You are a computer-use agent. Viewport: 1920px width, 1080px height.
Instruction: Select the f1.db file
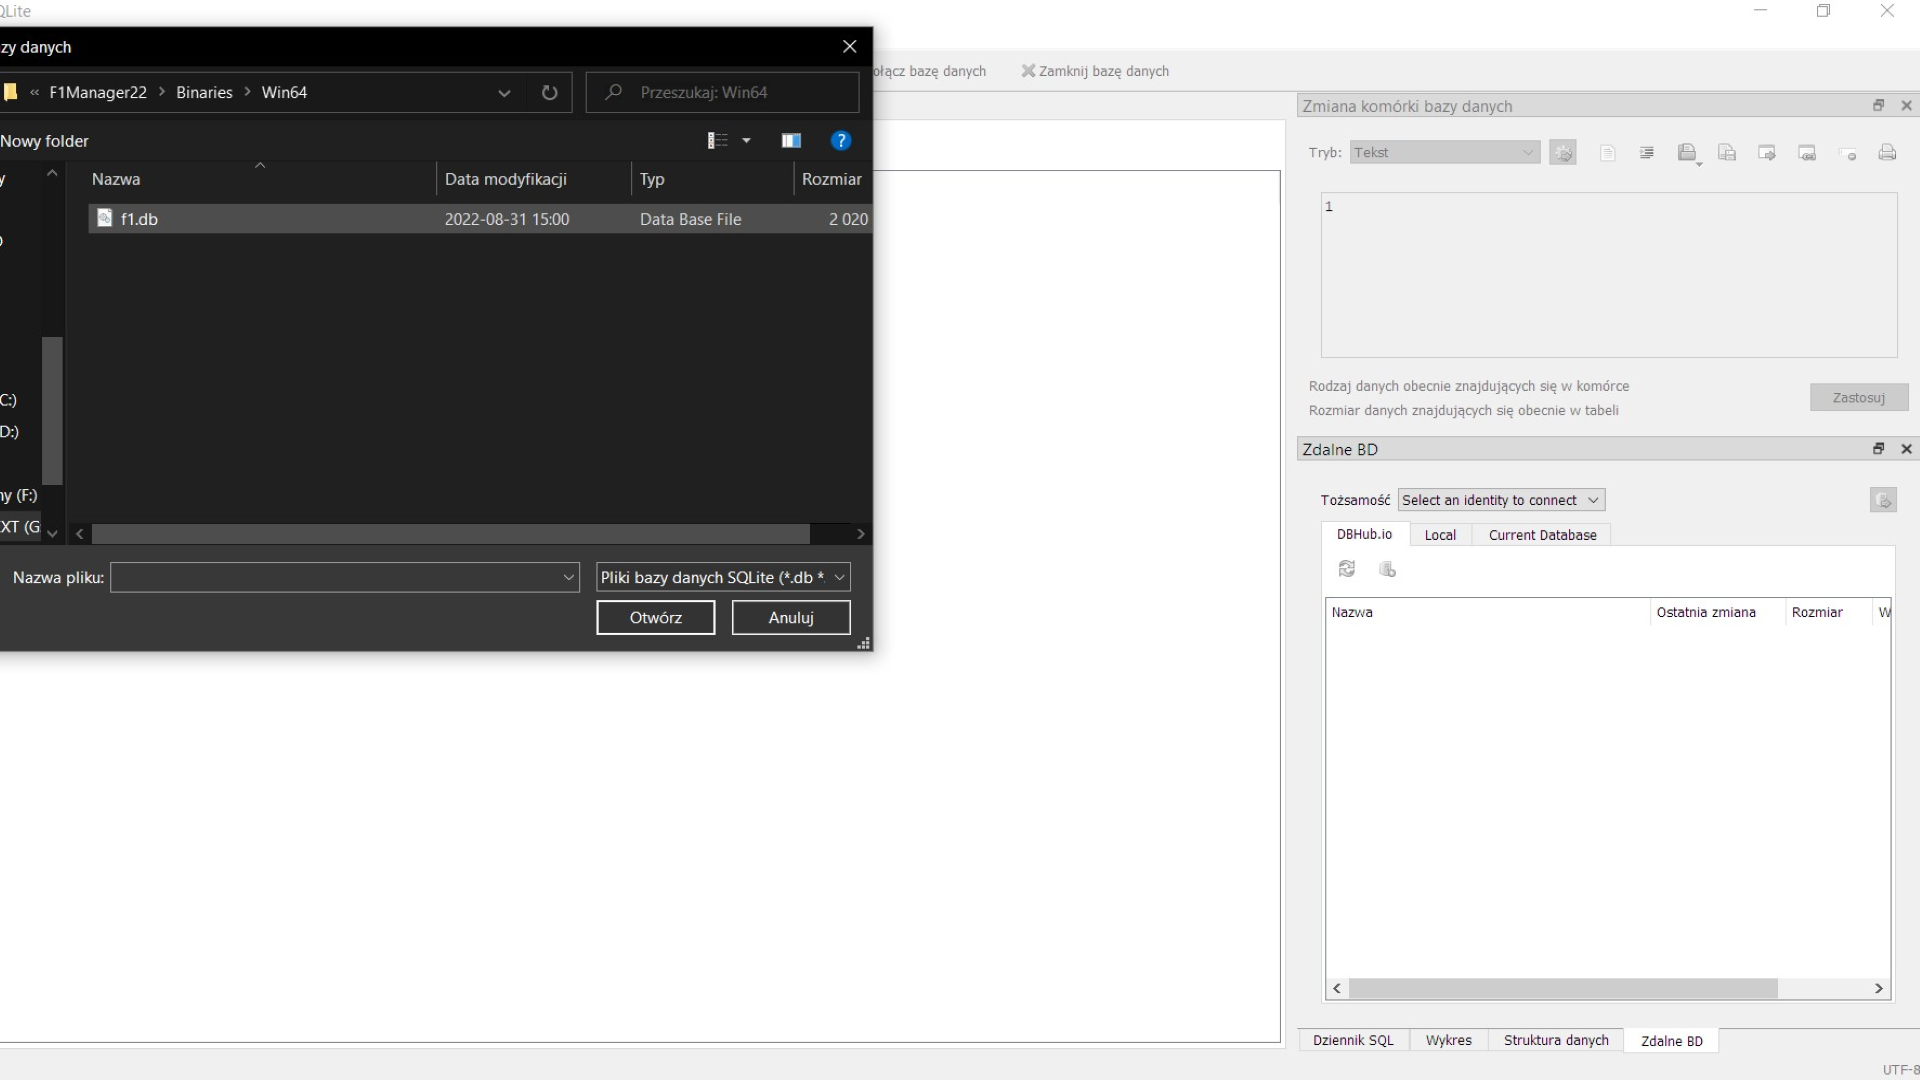point(140,219)
